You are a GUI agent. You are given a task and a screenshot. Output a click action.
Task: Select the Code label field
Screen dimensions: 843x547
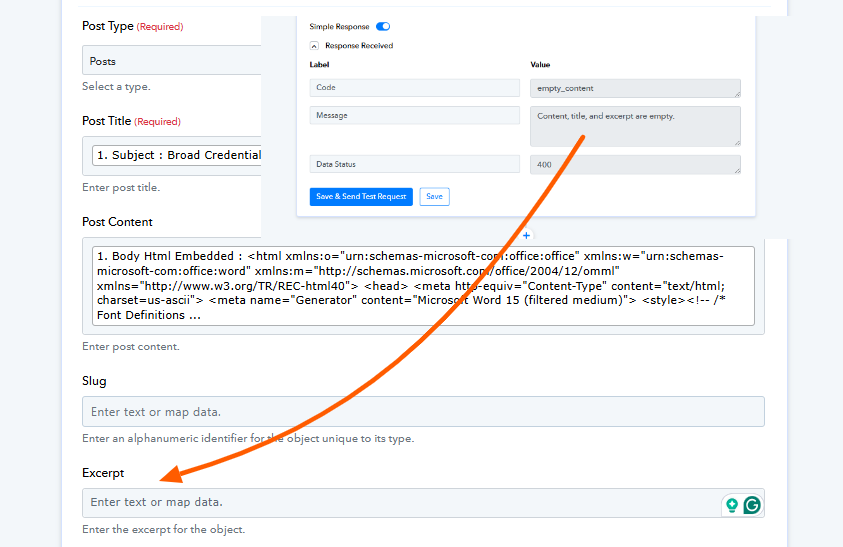[x=415, y=88]
